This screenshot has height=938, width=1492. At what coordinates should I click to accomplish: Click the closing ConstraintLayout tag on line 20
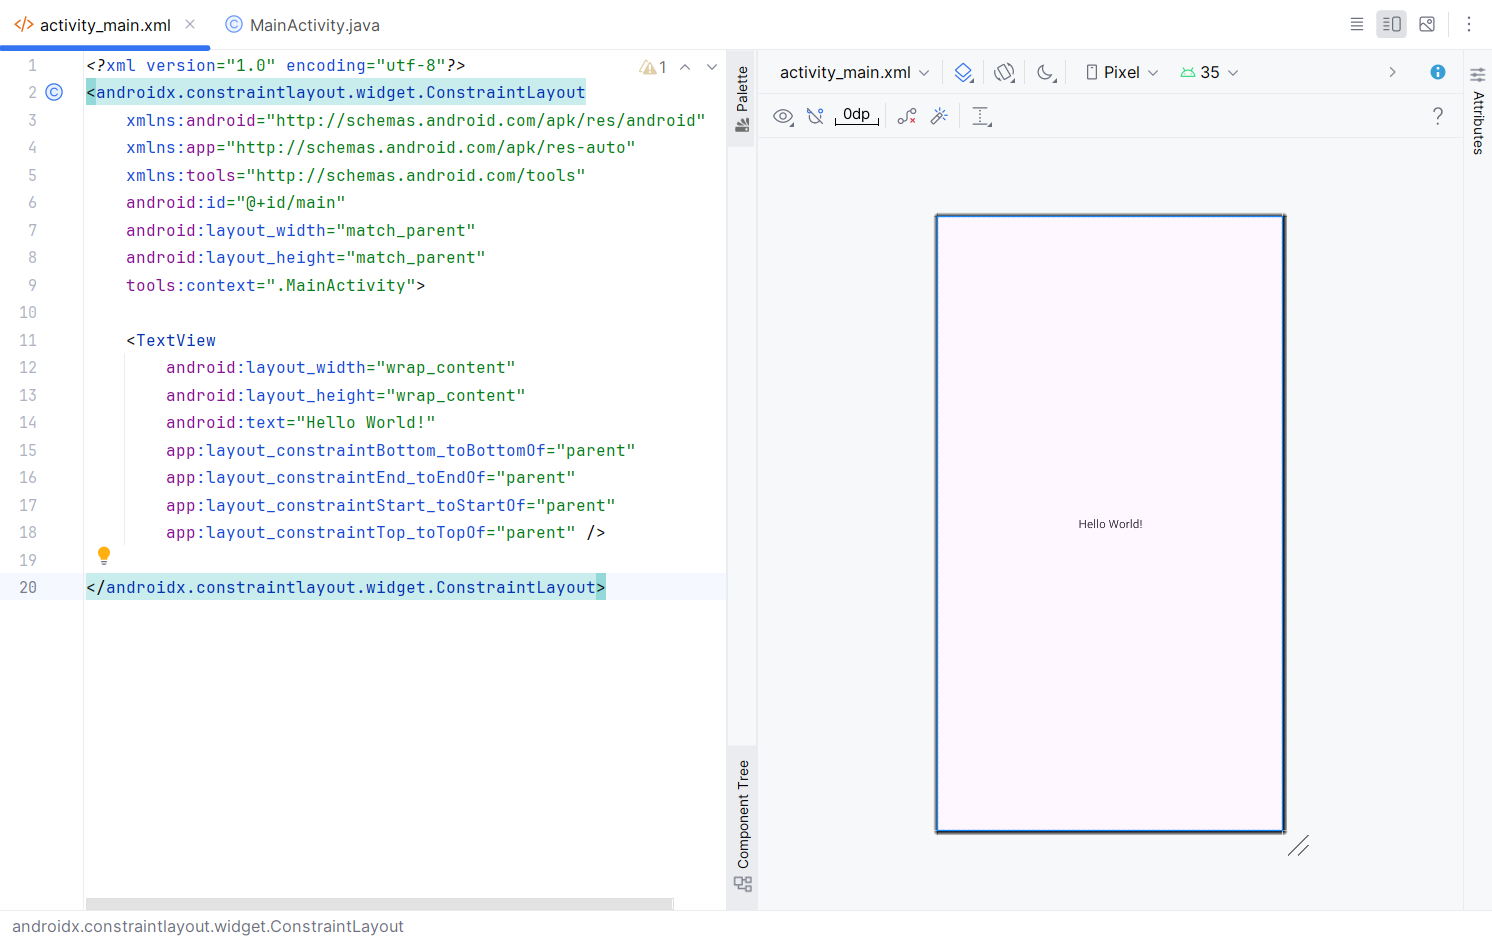point(346,587)
